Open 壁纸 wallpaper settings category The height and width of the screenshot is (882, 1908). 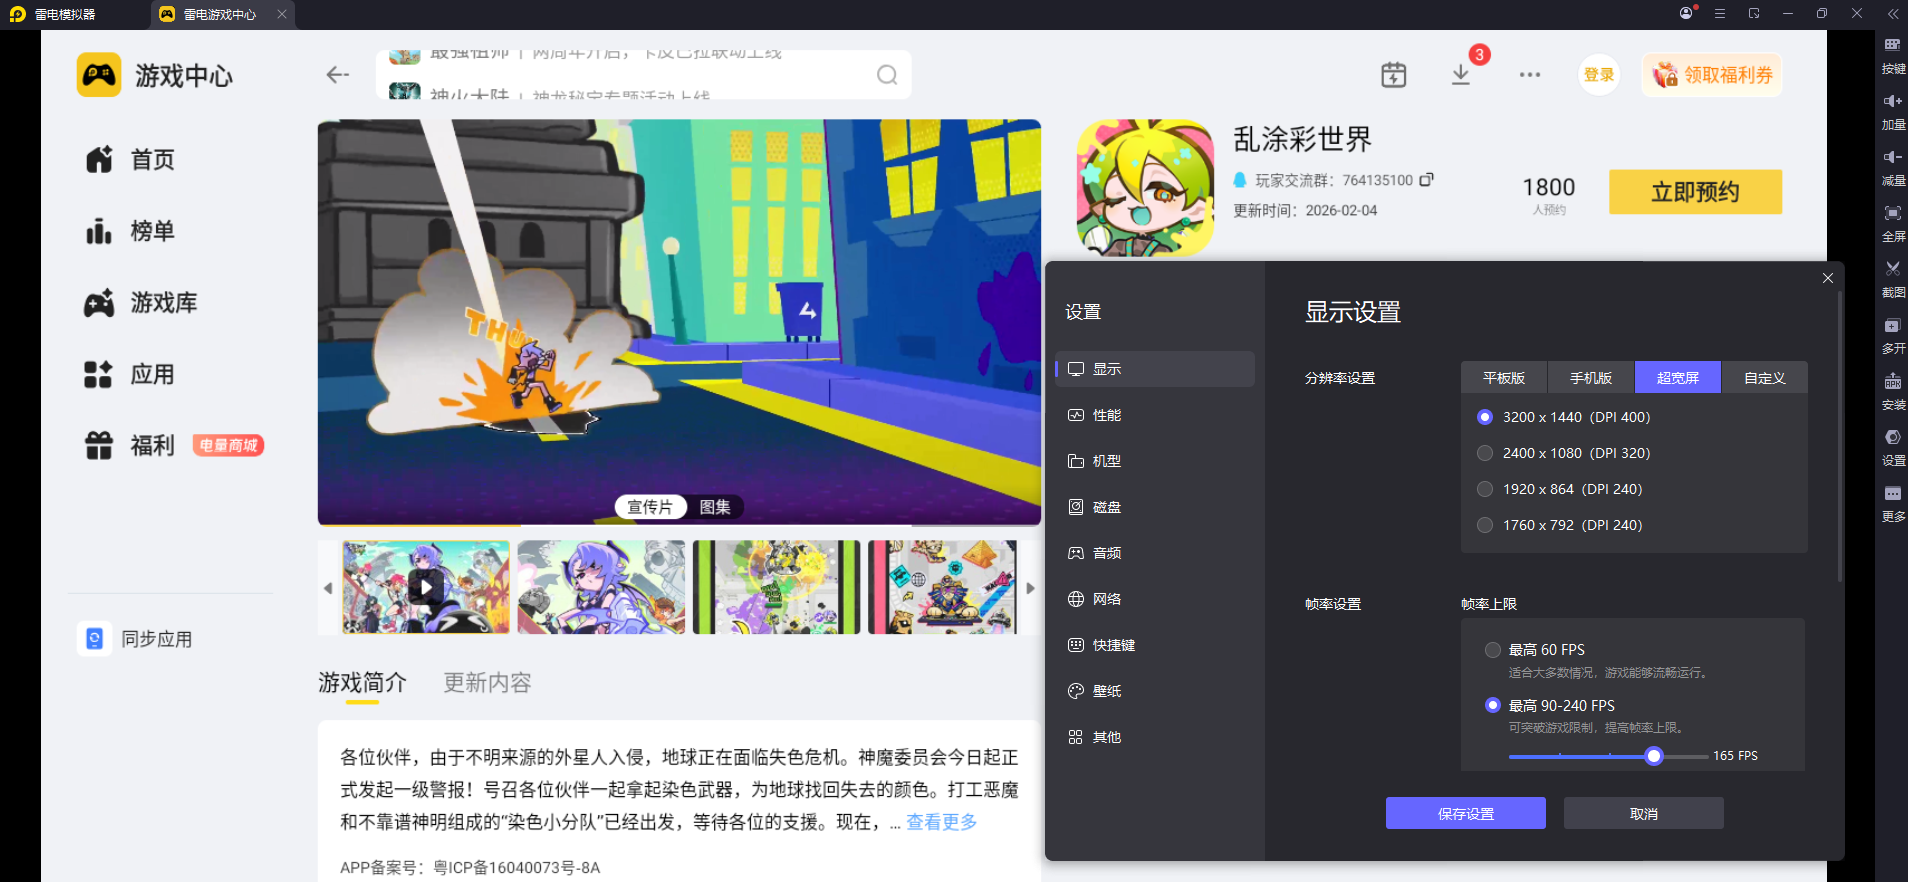[x=1155, y=691]
